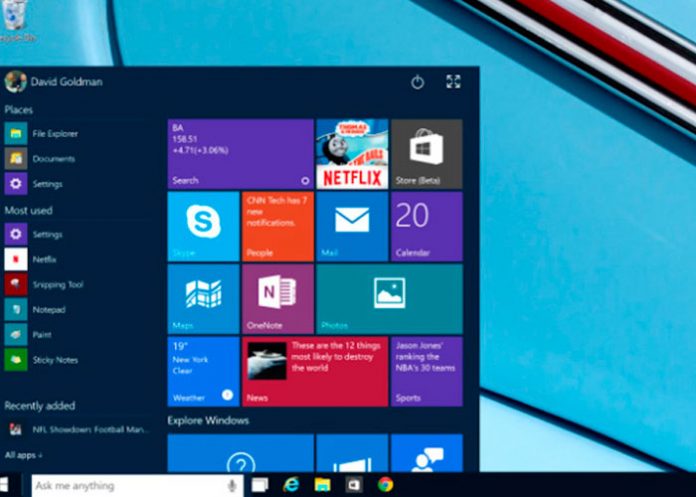The image size is (696, 497).
Task: Click the Explore Windows group heading
Action: pos(208,421)
